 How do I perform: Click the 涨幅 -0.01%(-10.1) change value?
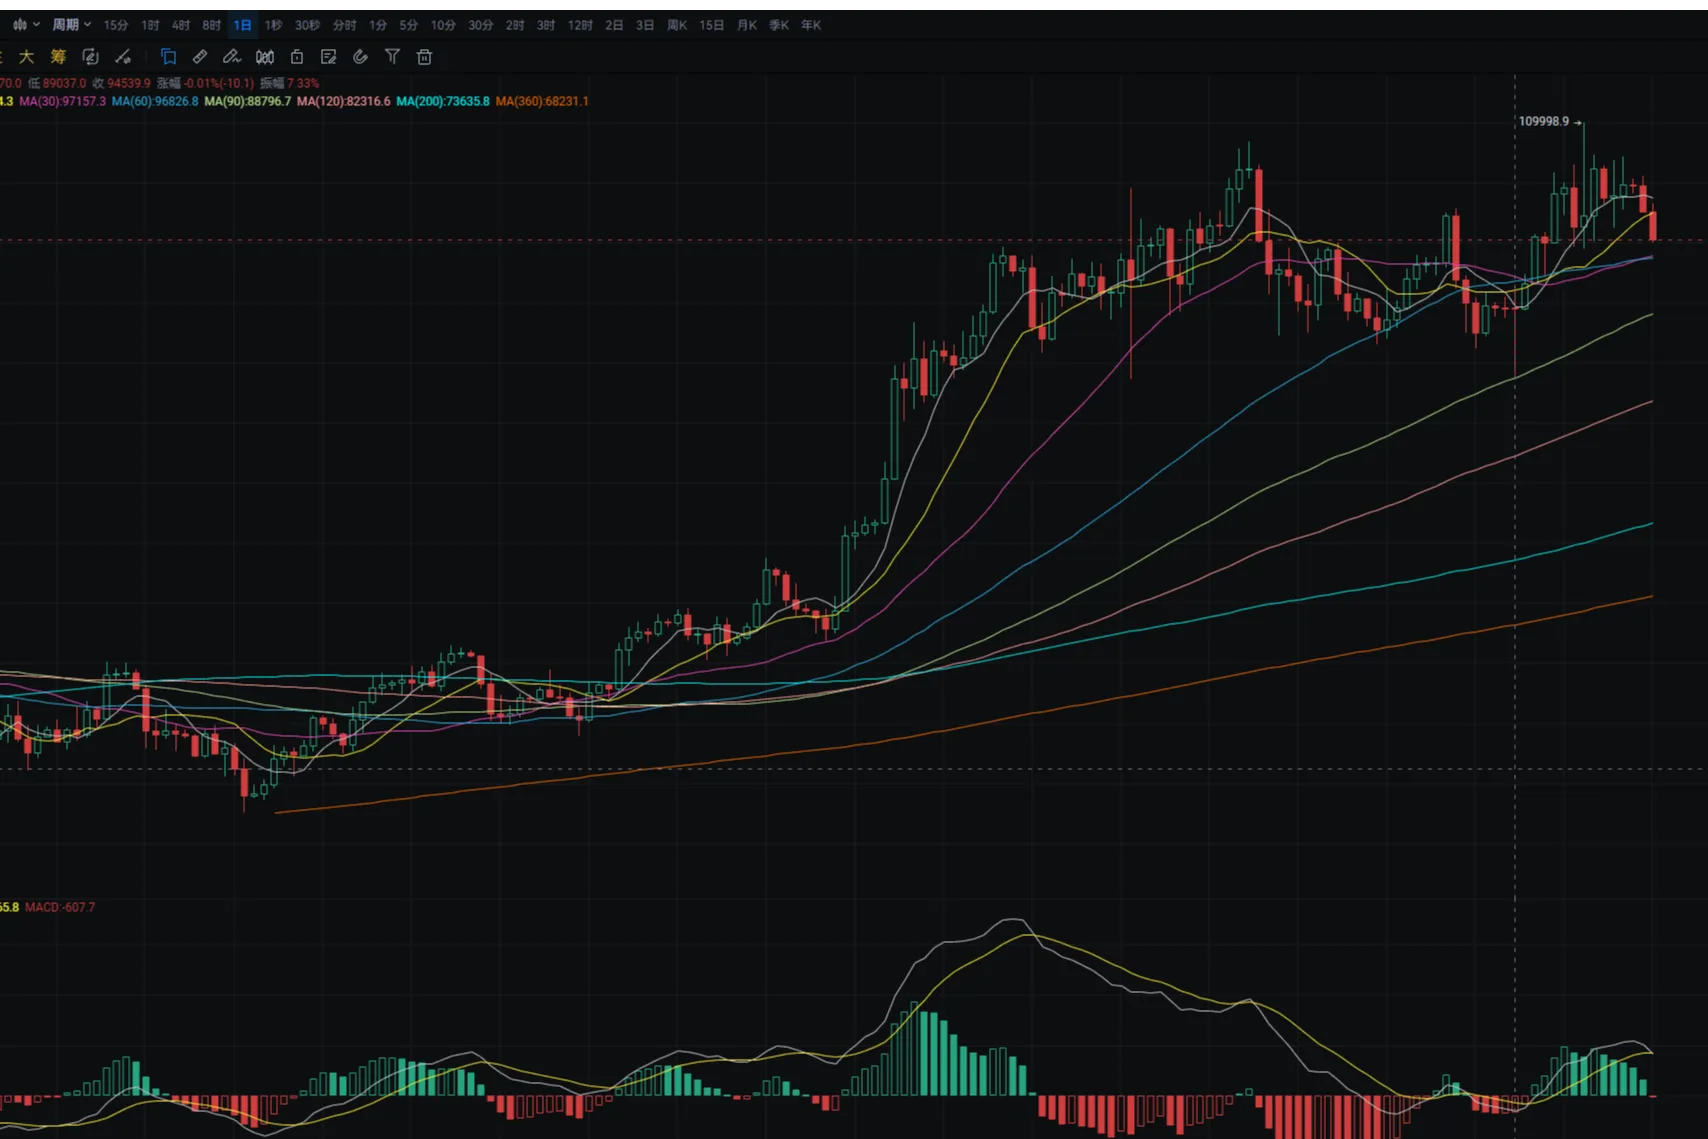click(206, 83)
